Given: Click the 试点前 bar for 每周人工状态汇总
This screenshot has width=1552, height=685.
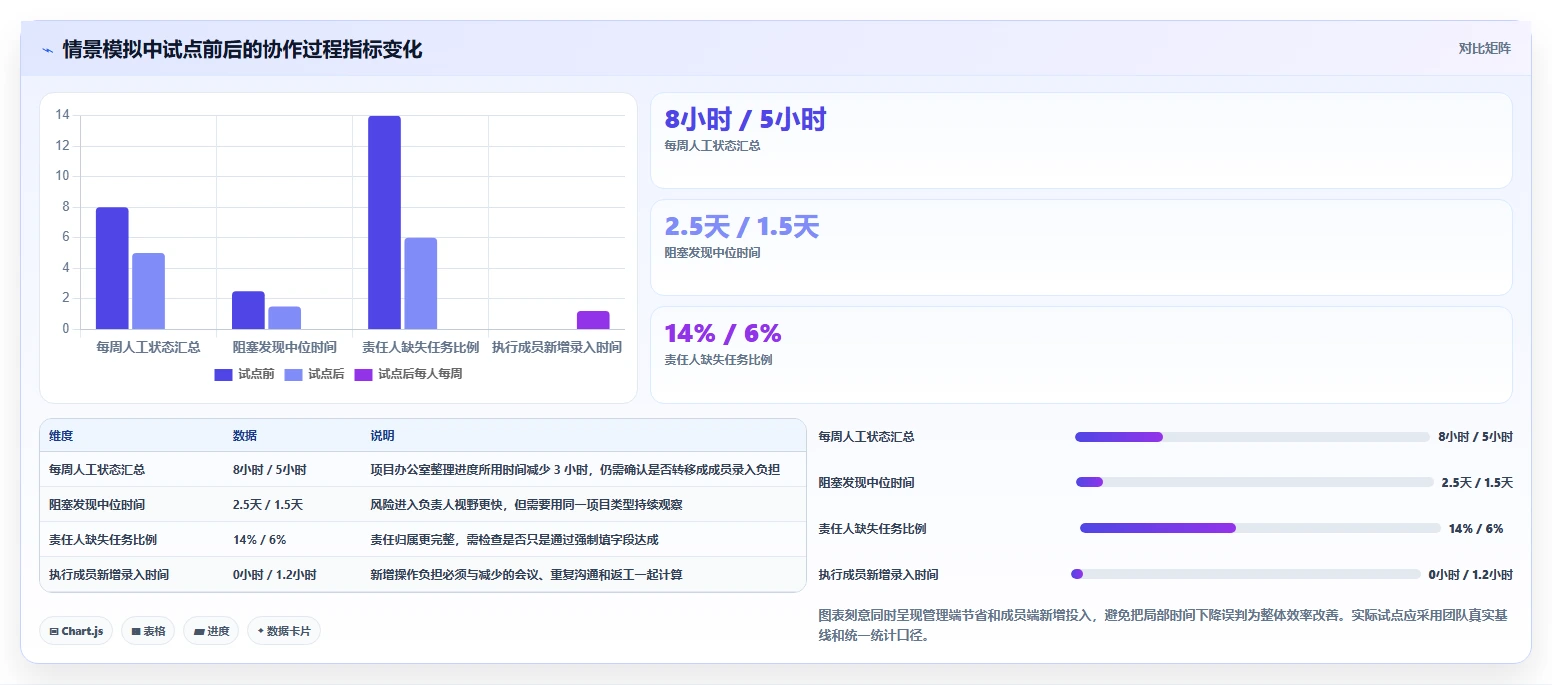Looking at the screenshot, I should coord(112,268).
